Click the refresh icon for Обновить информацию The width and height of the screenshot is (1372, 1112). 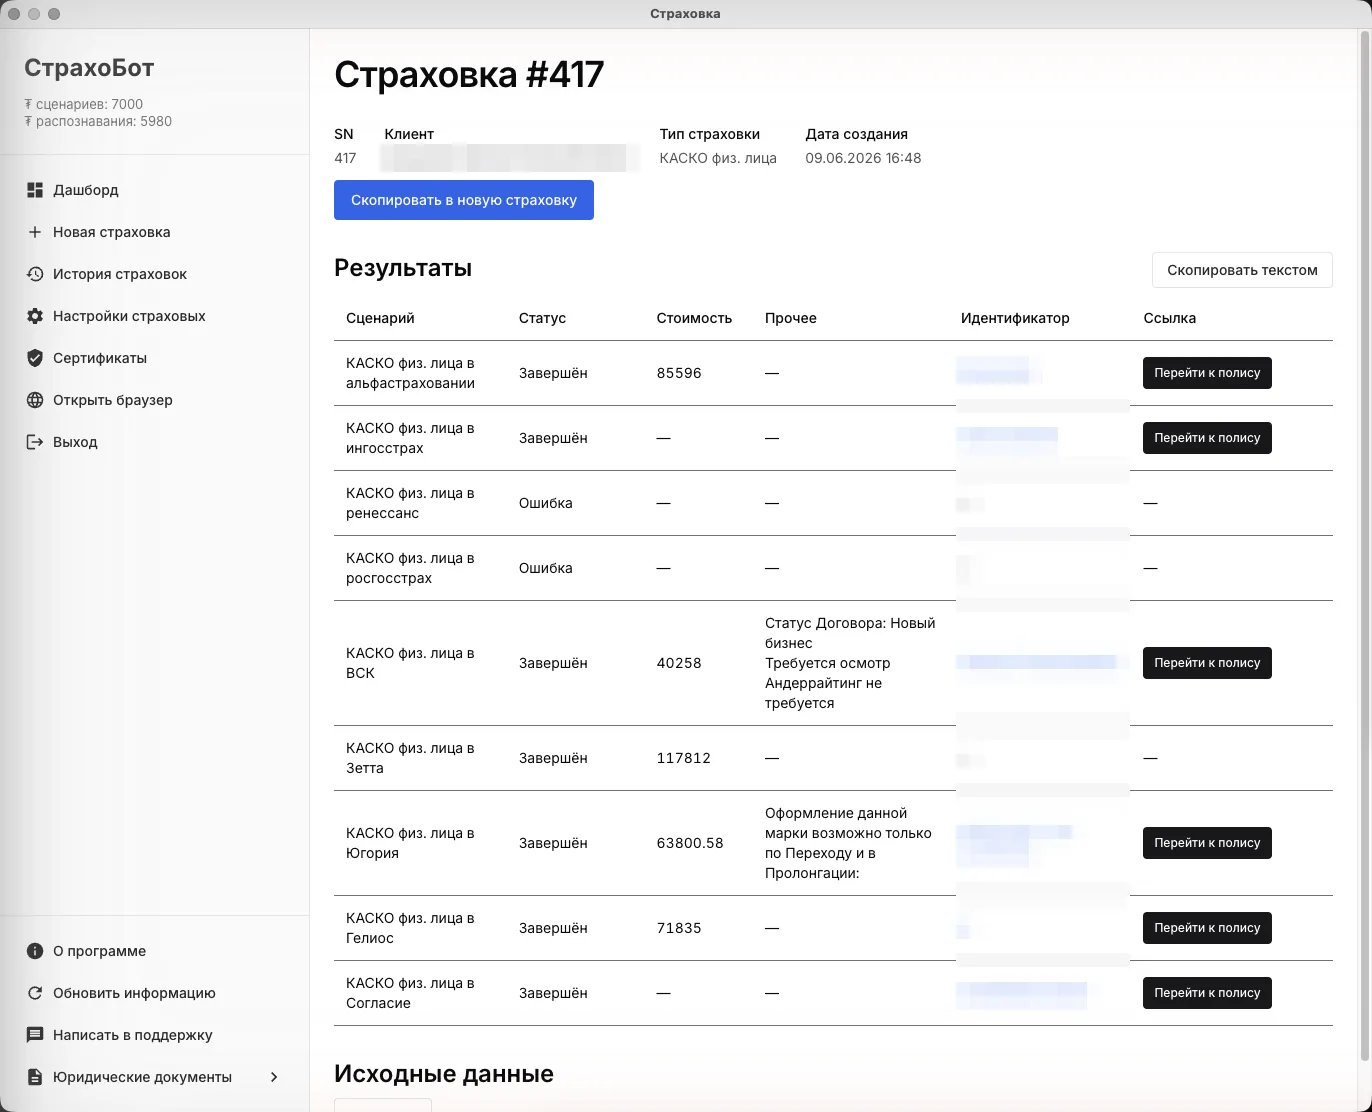pos(35,993)
